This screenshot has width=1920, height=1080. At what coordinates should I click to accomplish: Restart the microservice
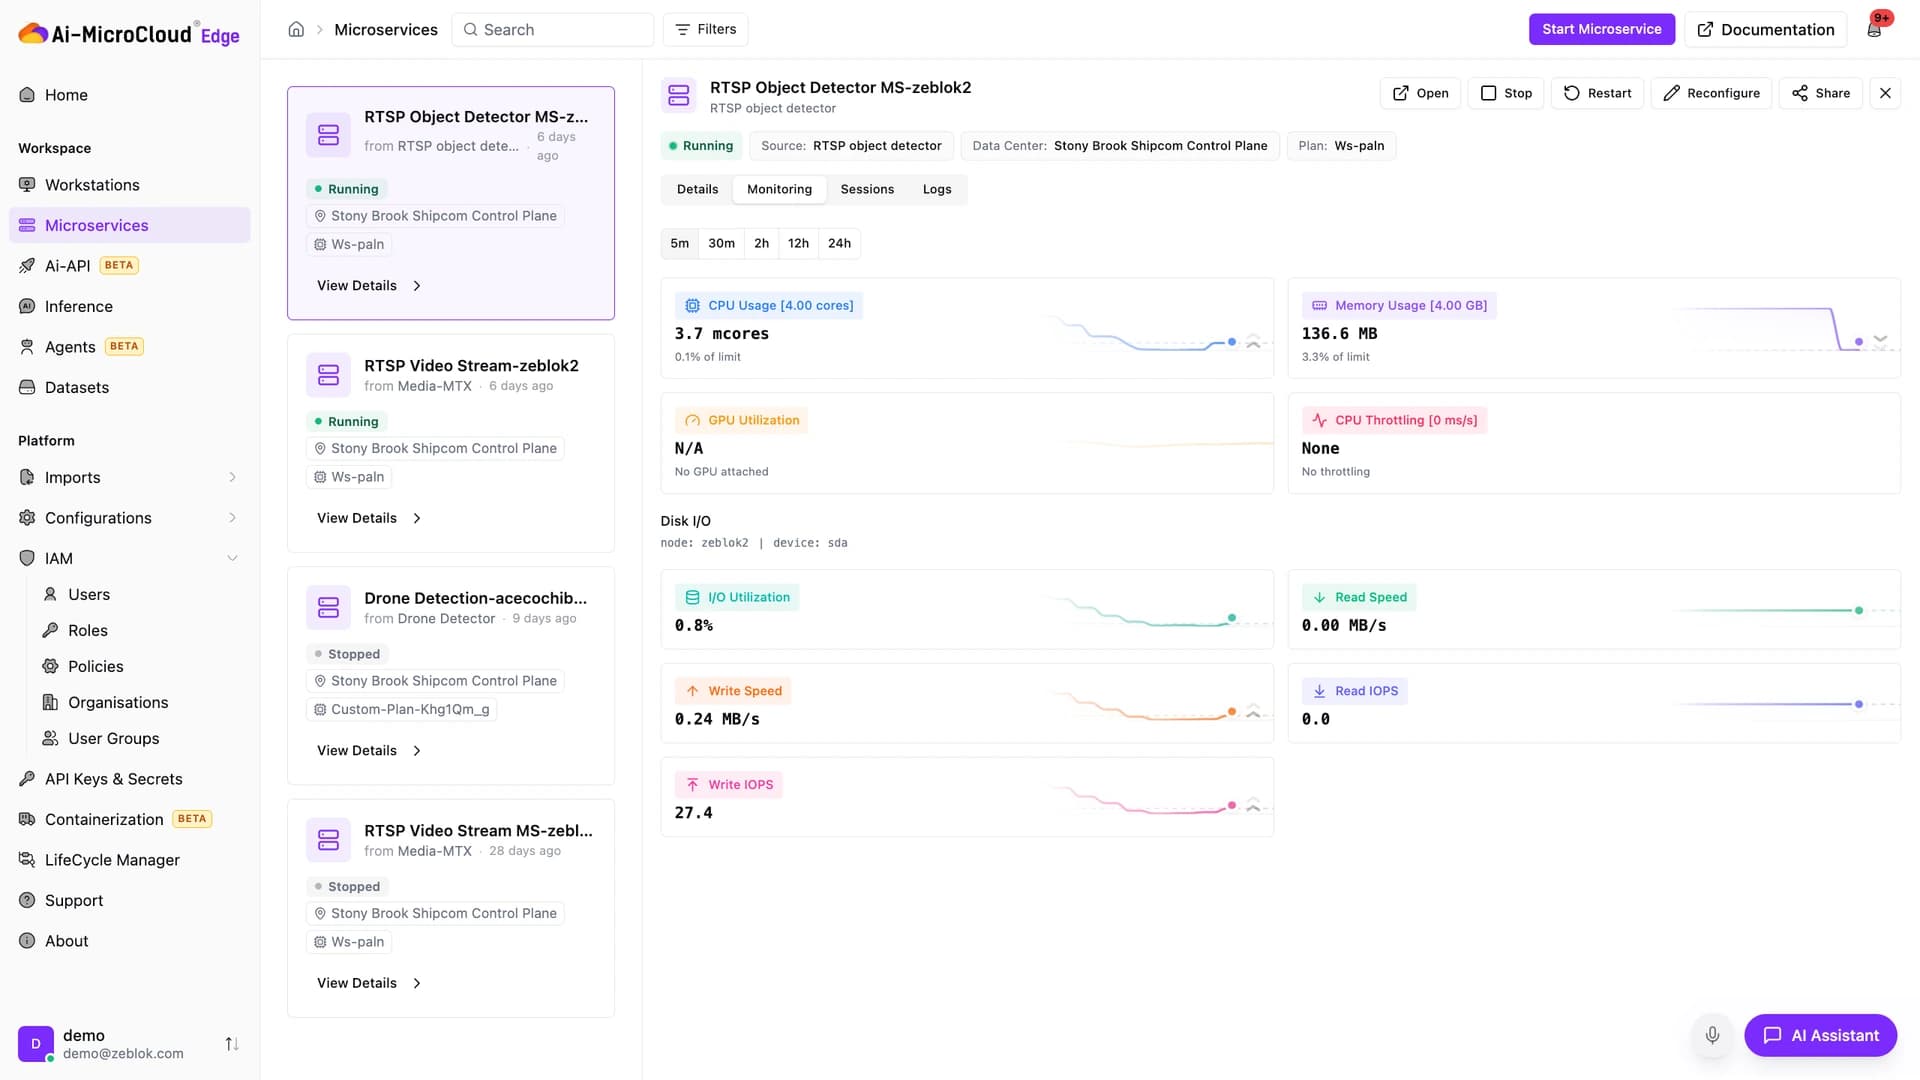(x=1597, y=93)
